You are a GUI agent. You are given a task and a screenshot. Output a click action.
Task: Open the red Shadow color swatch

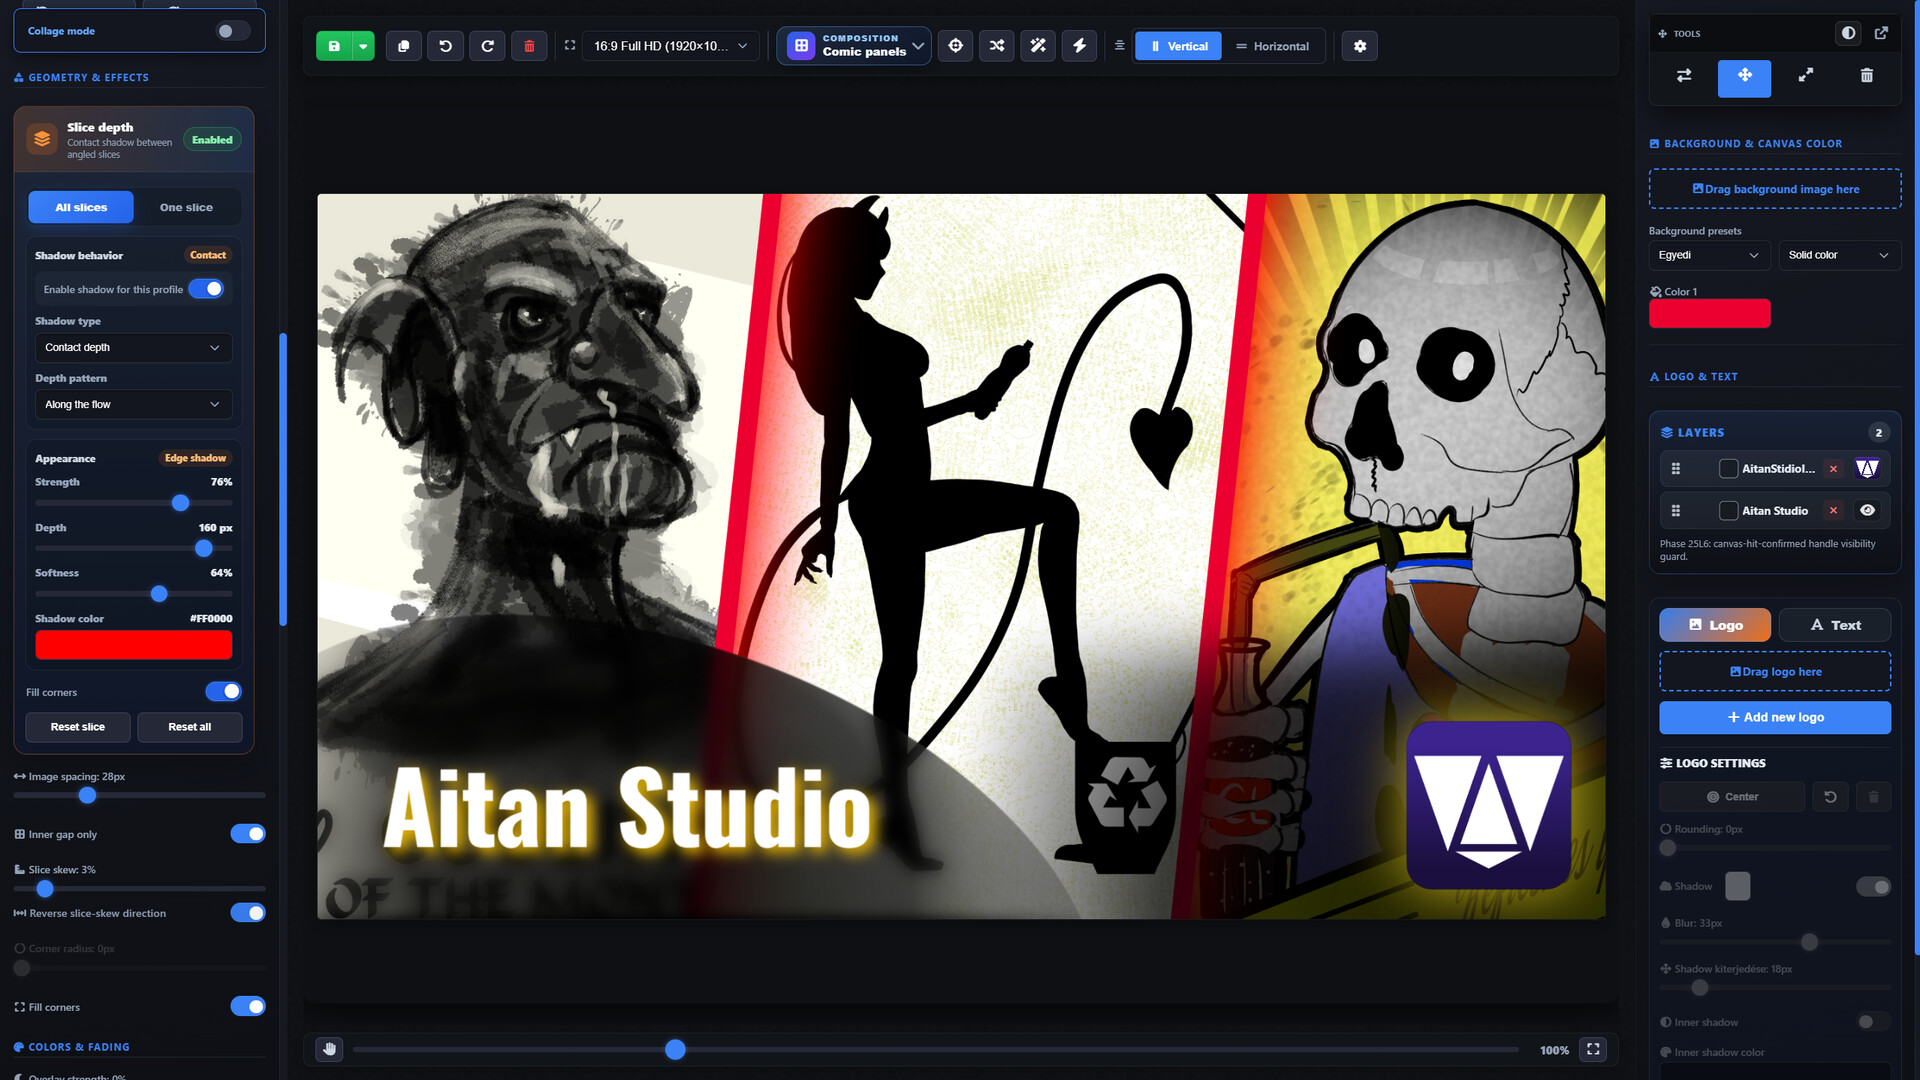(x=134, y=645)
